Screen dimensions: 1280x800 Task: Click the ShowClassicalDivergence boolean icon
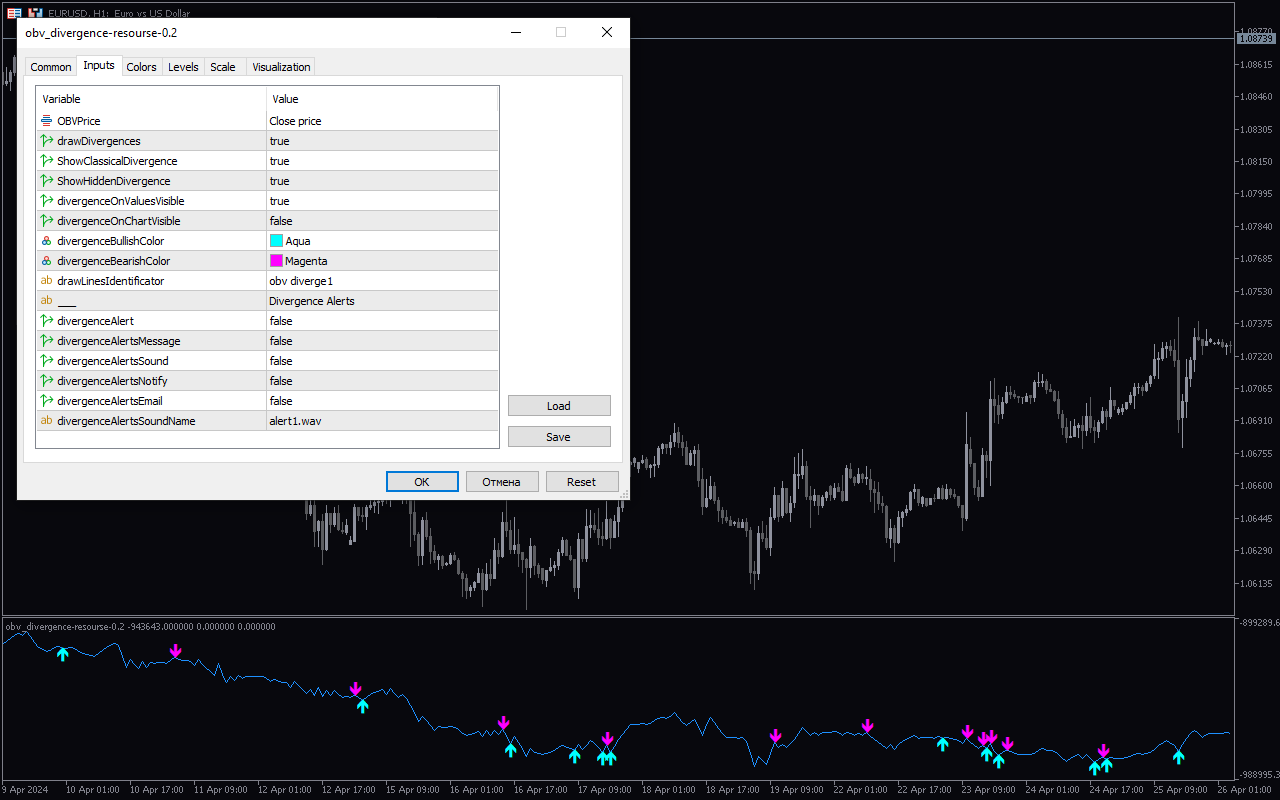(x=46, y=161)
